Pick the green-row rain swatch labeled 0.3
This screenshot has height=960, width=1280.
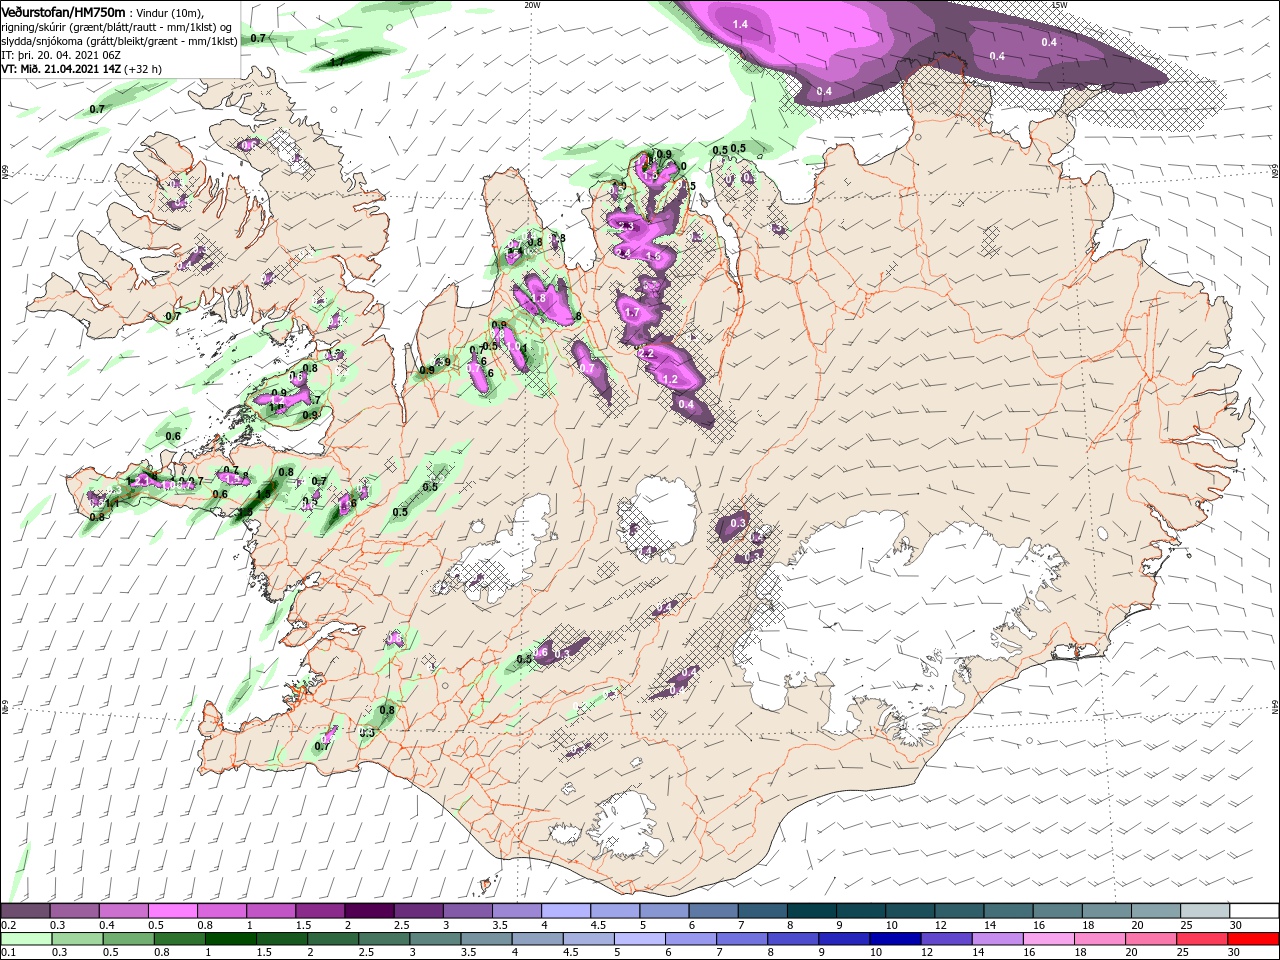coord(77,938)
